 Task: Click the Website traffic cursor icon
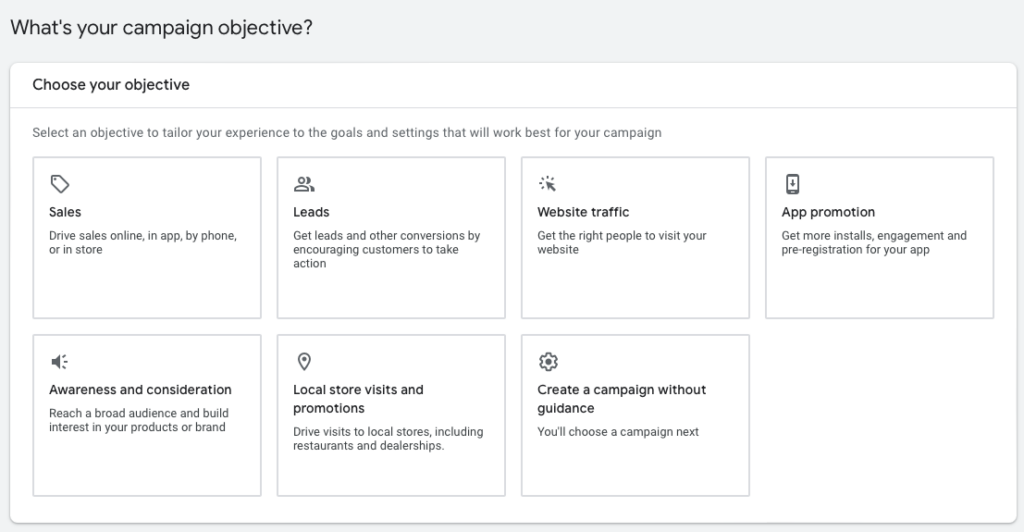click(547, 184)
